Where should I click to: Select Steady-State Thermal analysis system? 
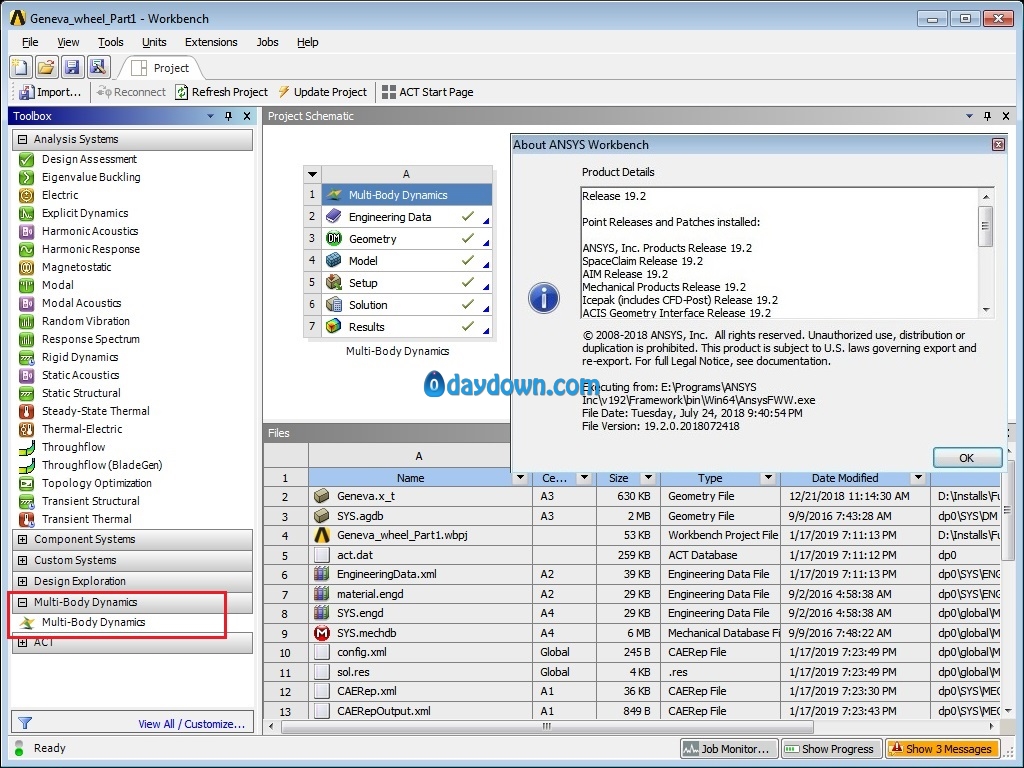(x=95, y=411)
